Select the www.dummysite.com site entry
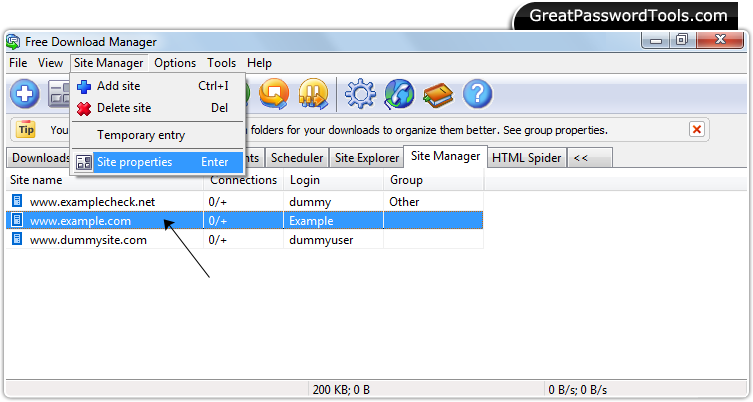This screenshot has width=753, height=402. click(244, 240)
